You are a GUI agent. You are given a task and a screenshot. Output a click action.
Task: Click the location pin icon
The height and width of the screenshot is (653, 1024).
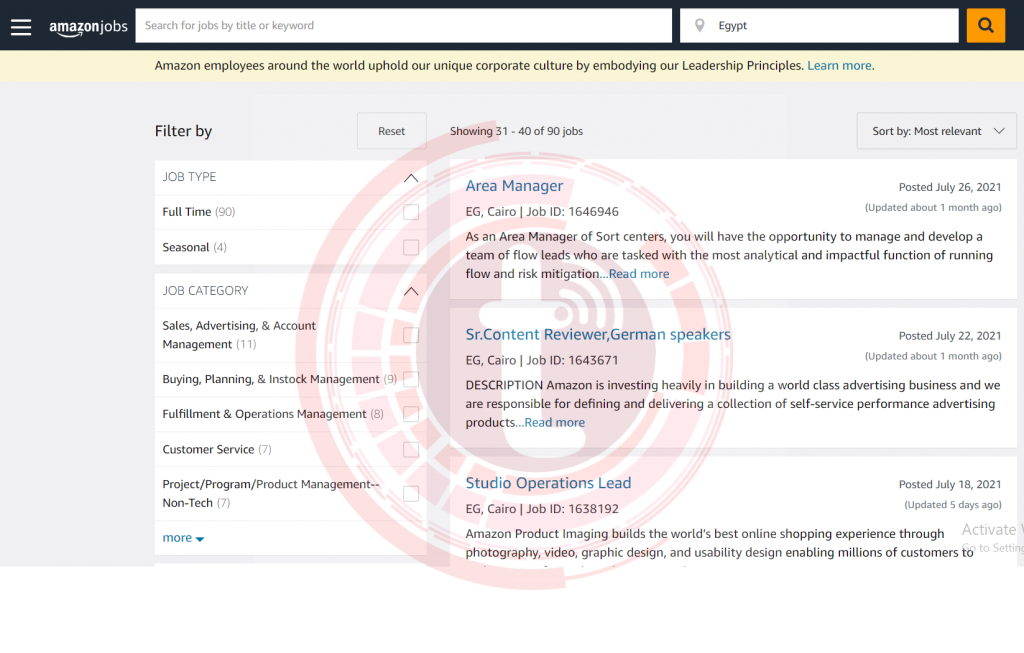tap(699, 25)
